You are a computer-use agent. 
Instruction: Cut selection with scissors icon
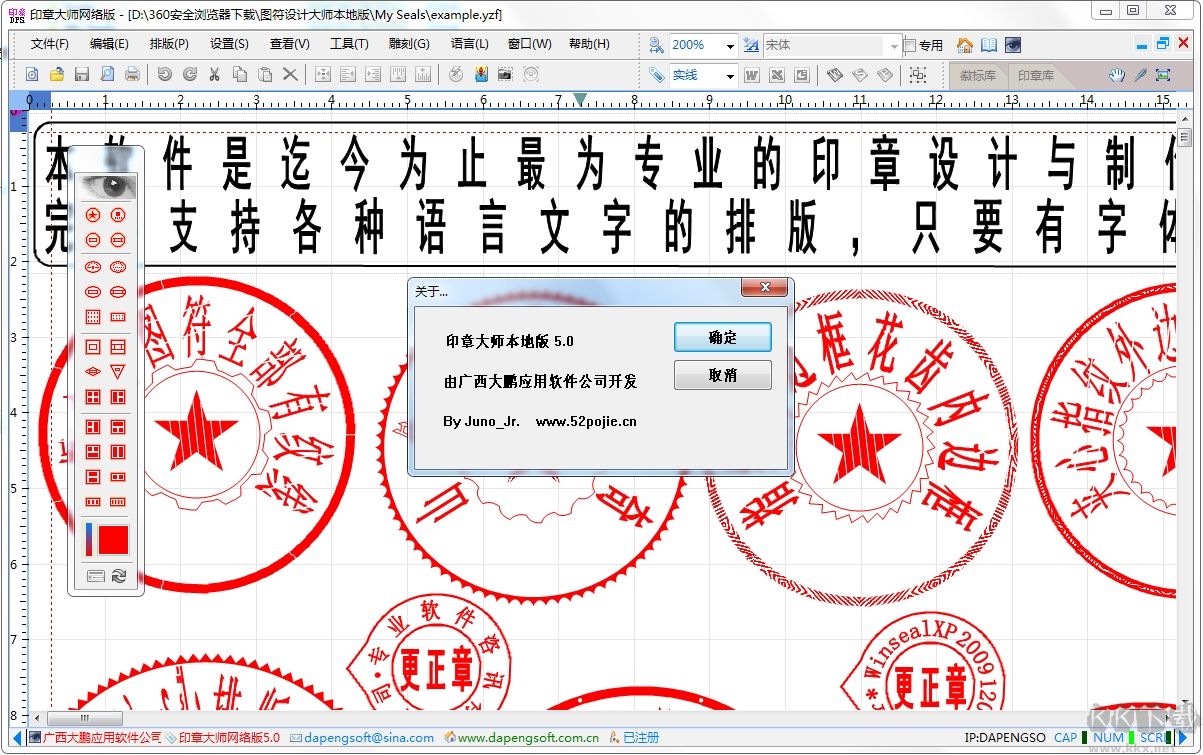tap(215, 75)
